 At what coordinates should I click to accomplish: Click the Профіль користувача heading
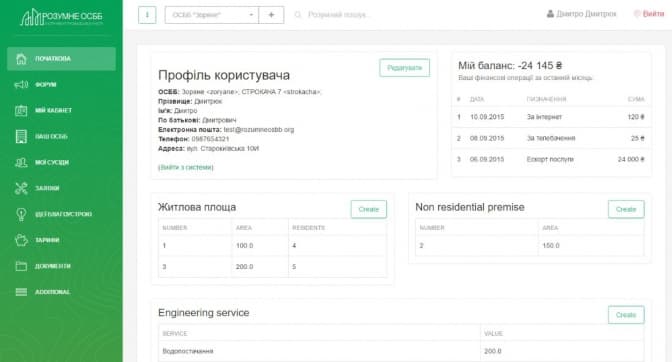pos(224,75)
